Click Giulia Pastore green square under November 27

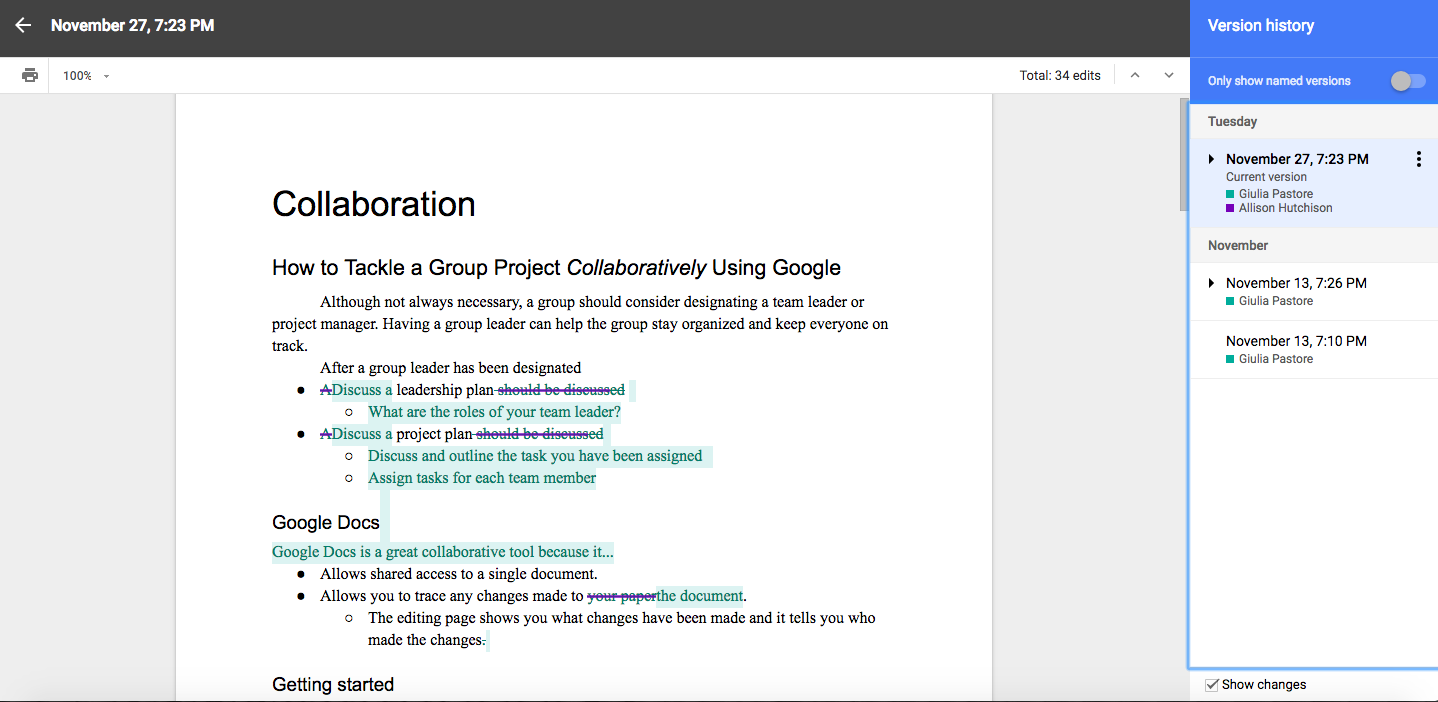[x=1230, y=194]
